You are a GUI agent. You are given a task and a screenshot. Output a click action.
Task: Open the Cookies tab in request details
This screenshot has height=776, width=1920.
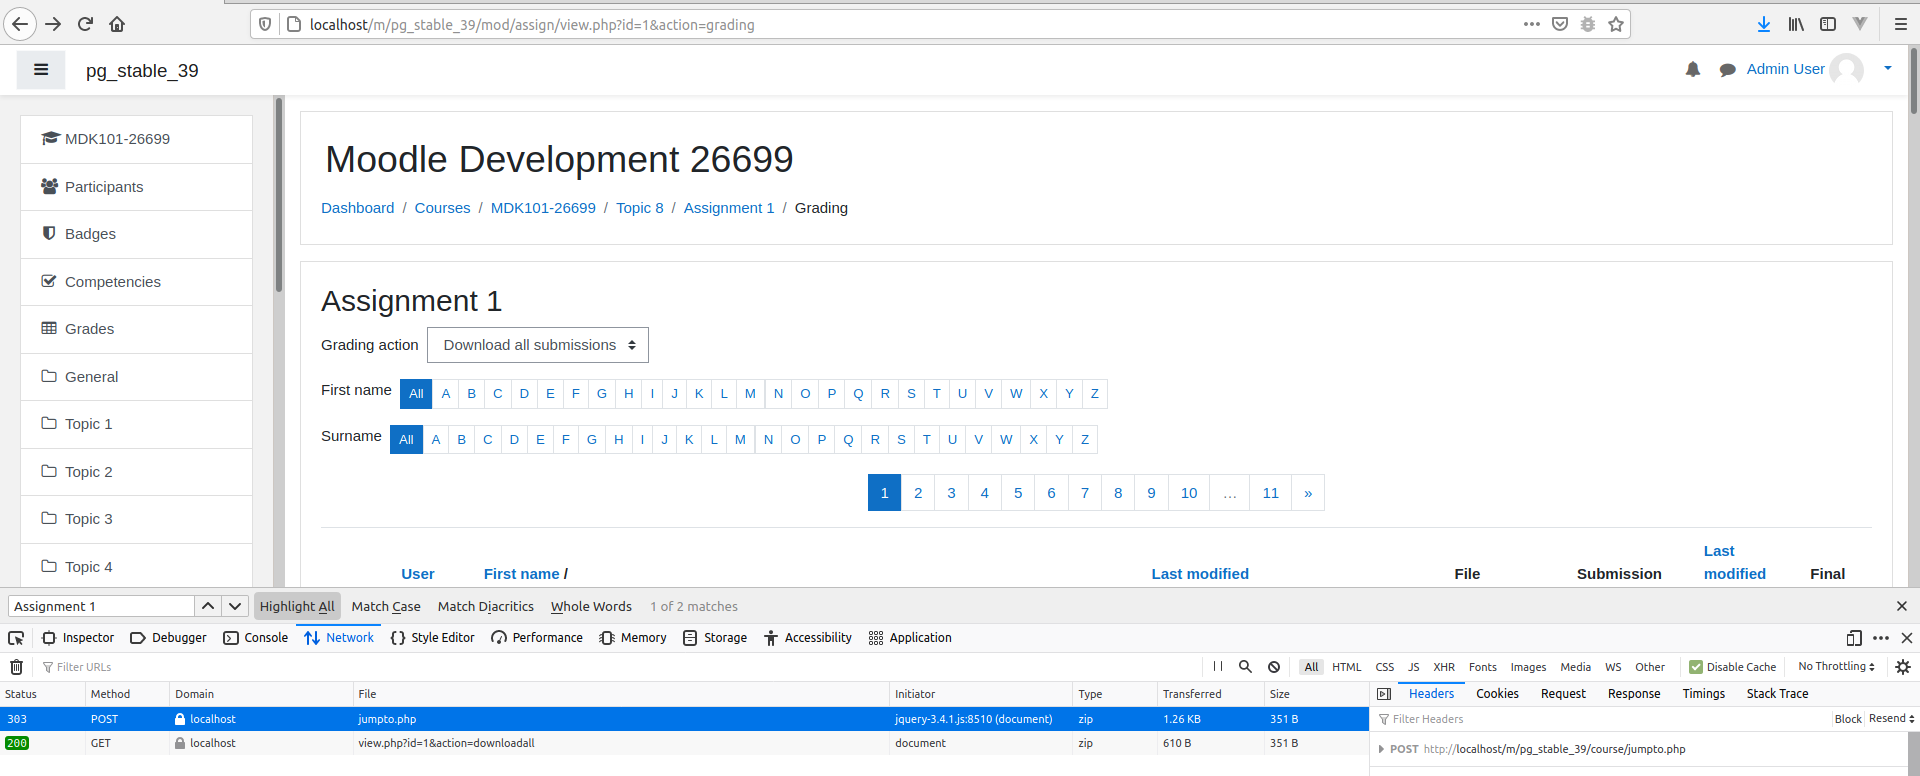pyautogui.click(x=1497, y=694)
